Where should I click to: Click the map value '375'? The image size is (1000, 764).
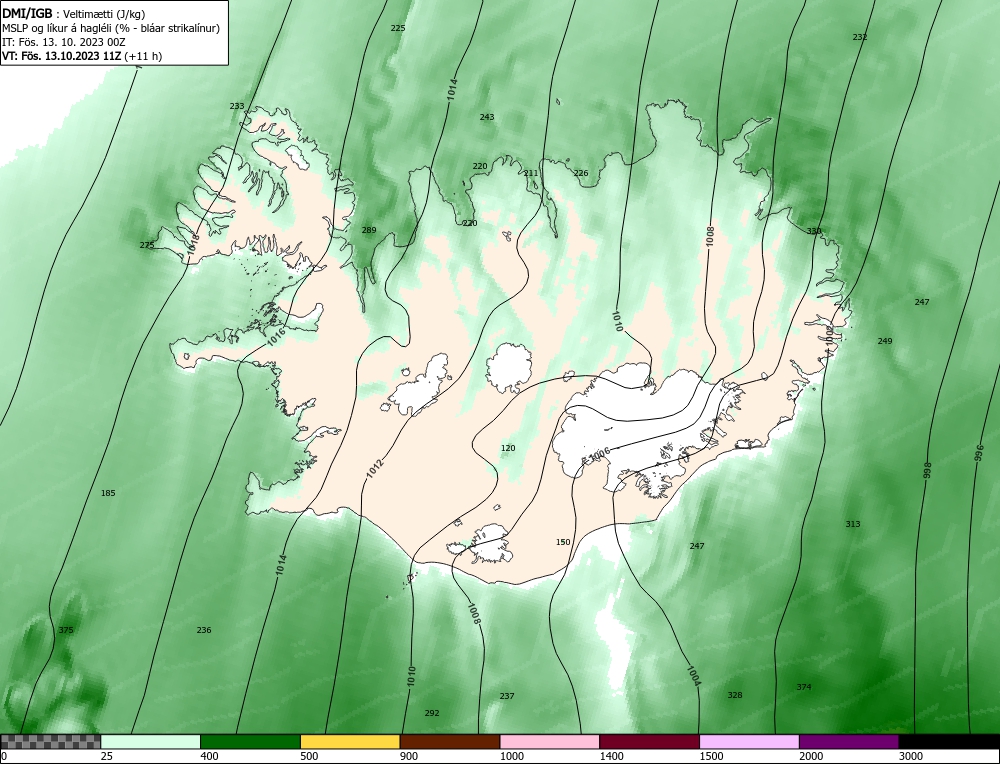(66, 630)
